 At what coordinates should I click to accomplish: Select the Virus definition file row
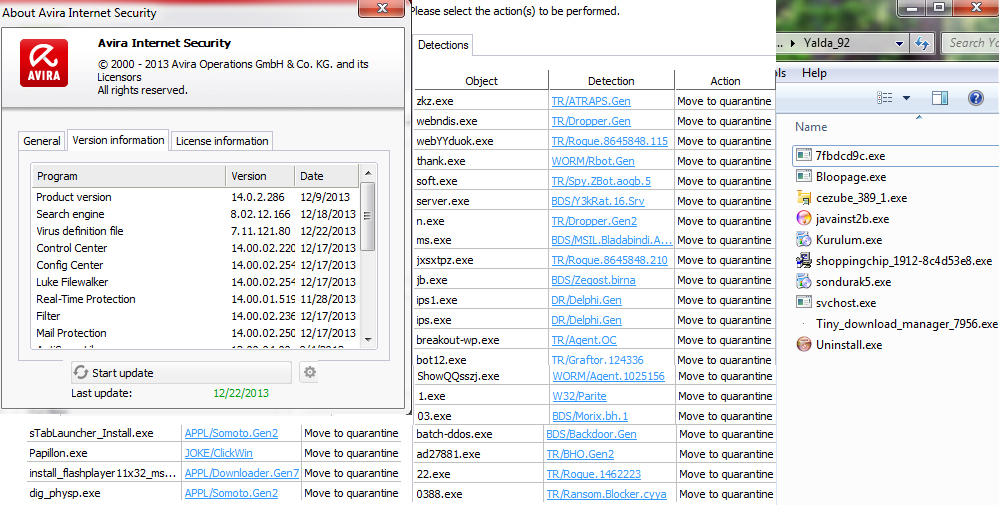pyautogui.click(x=196, y=231)
